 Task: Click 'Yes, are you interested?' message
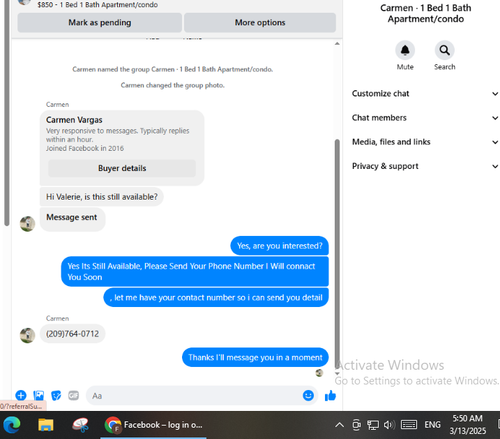[279, 246]
